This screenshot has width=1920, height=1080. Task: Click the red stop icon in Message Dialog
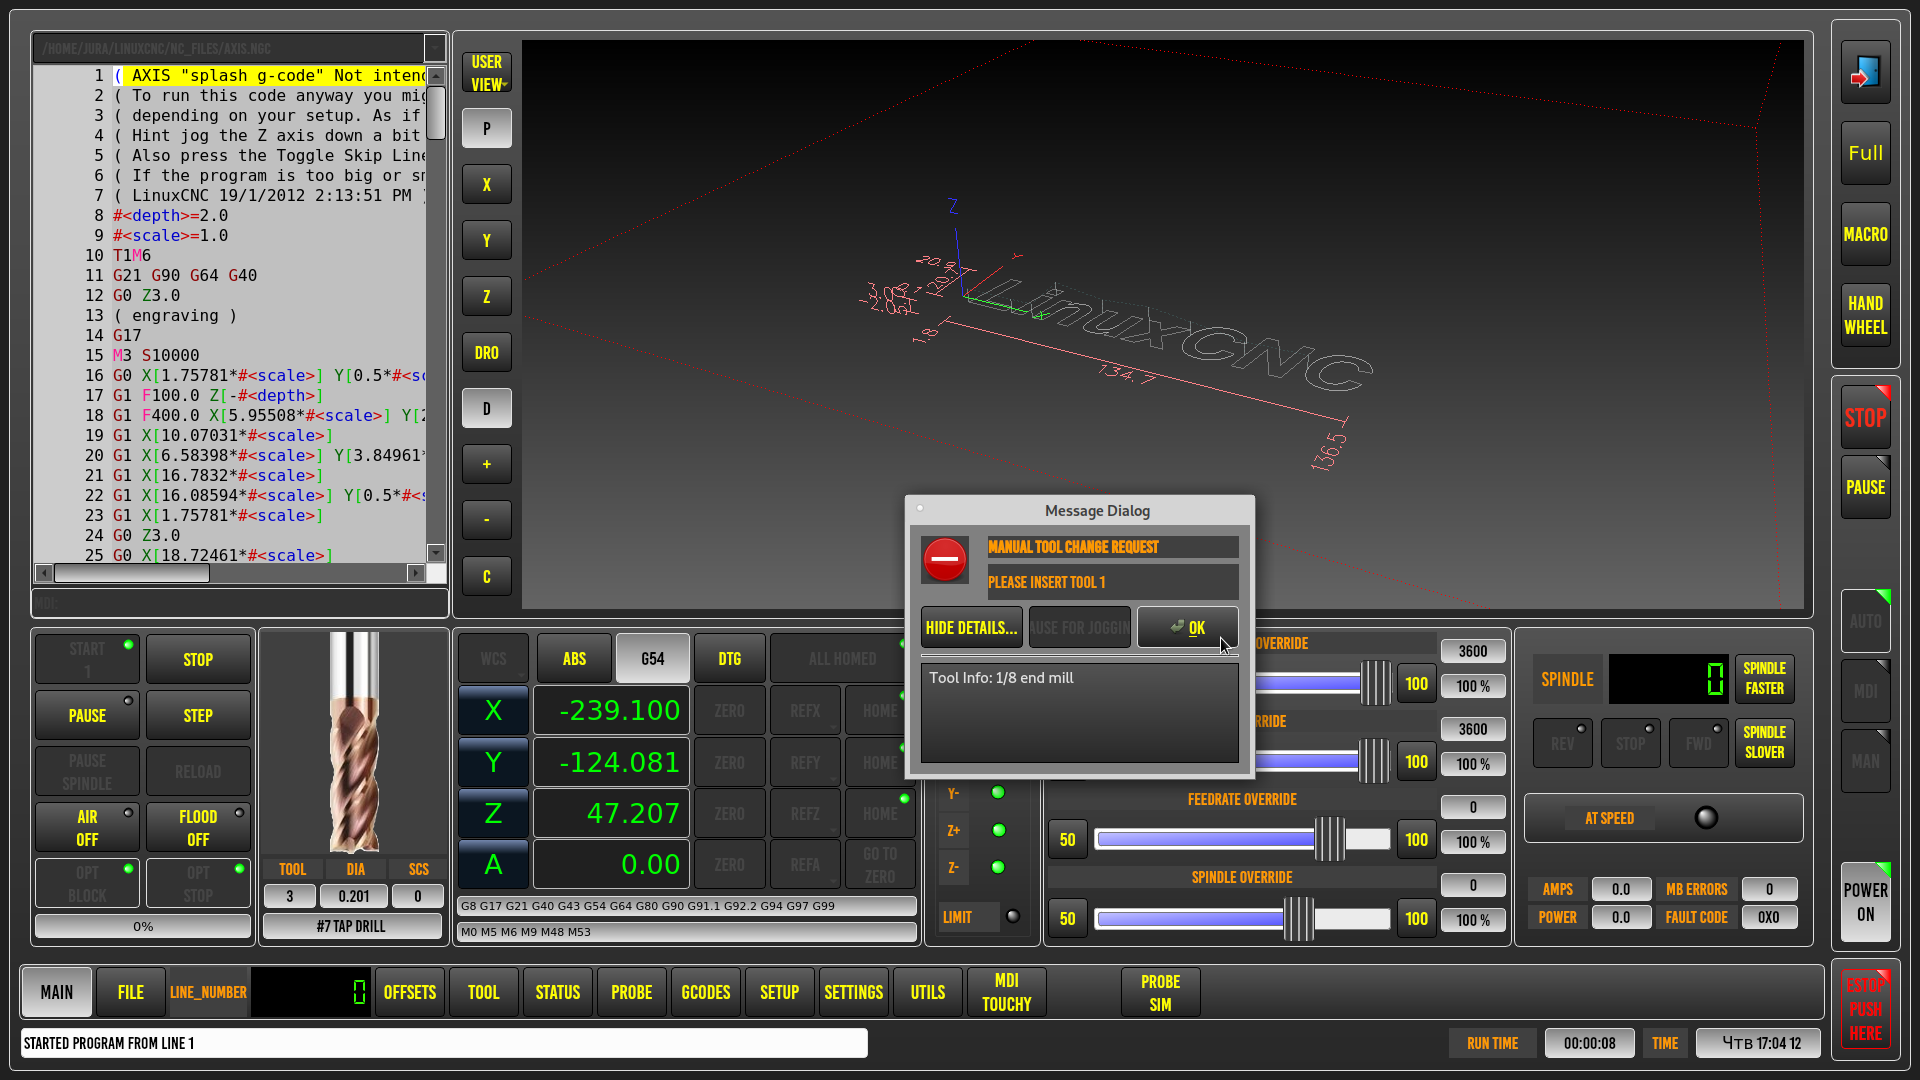point(945,560)
